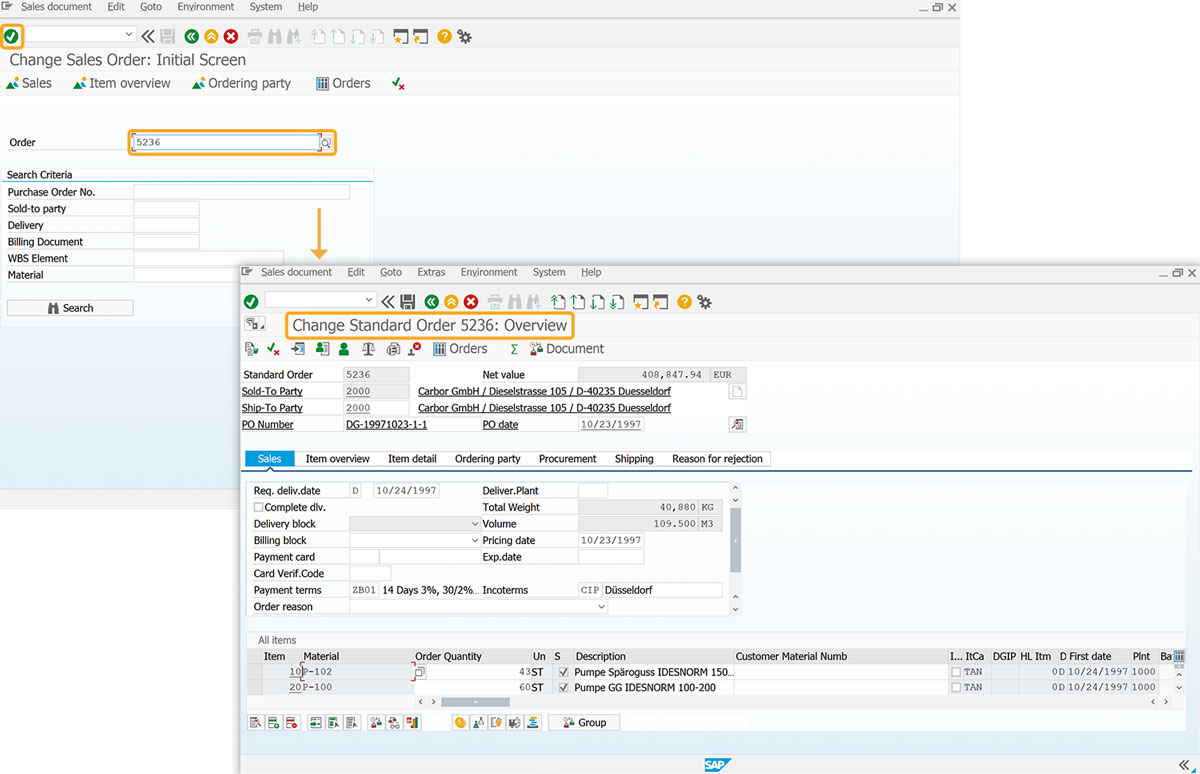Click Ordering party button in Initial Screen
This screenshot has width=1200, height=774.
pos(241,83)
